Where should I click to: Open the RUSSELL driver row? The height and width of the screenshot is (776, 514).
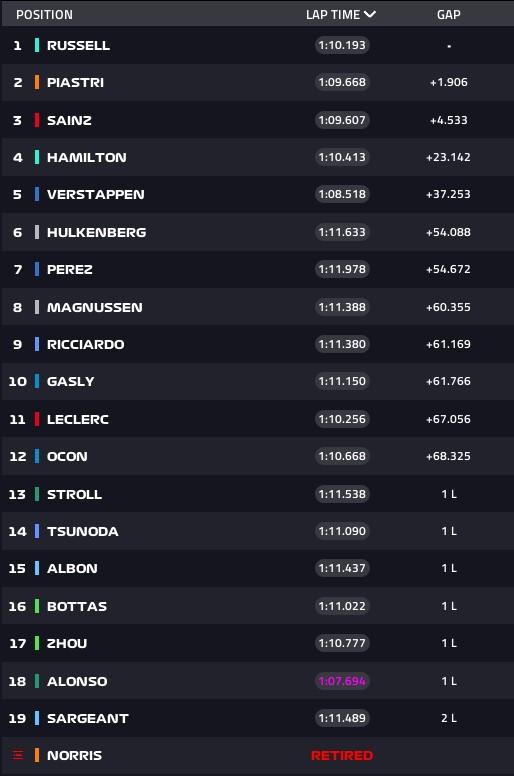click(257, 45)
